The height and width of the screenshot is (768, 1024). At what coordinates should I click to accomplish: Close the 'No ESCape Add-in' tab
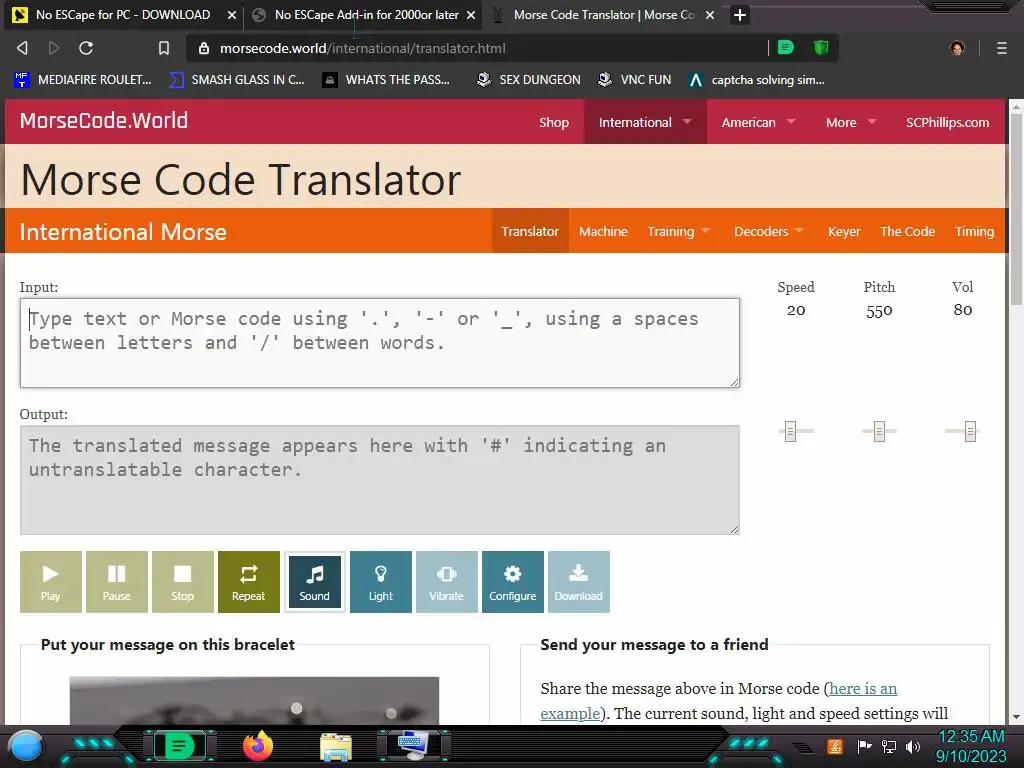pos(471,14)
